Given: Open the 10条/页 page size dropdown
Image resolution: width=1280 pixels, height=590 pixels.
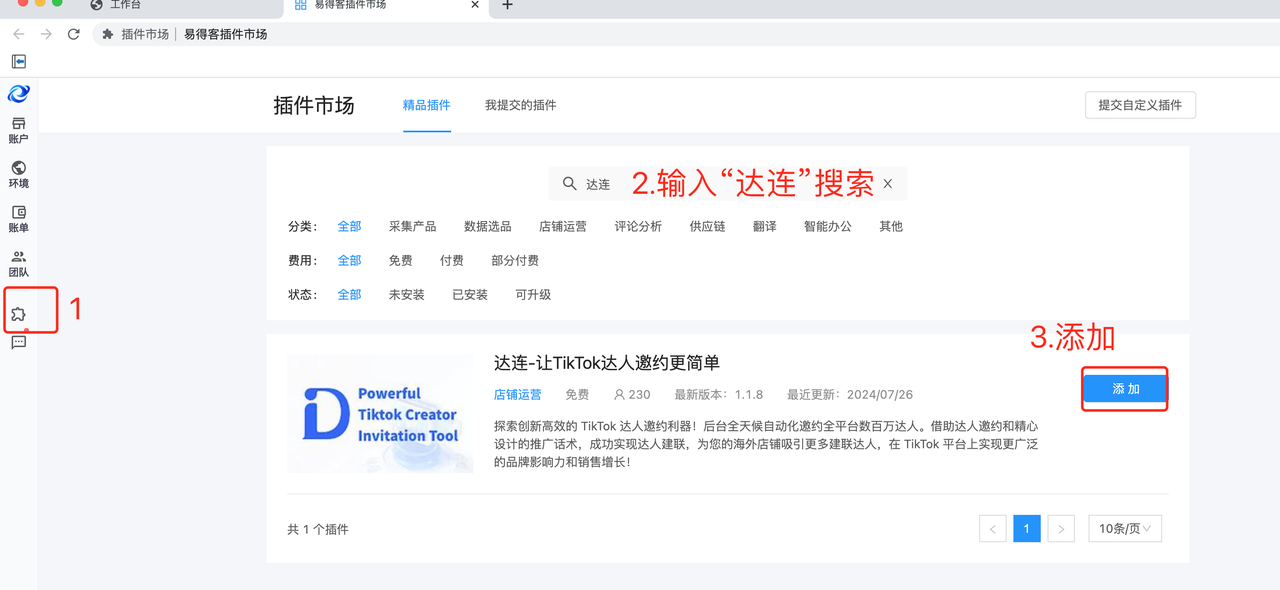Looking at the screenshot, I should [x=1125, y=529].
